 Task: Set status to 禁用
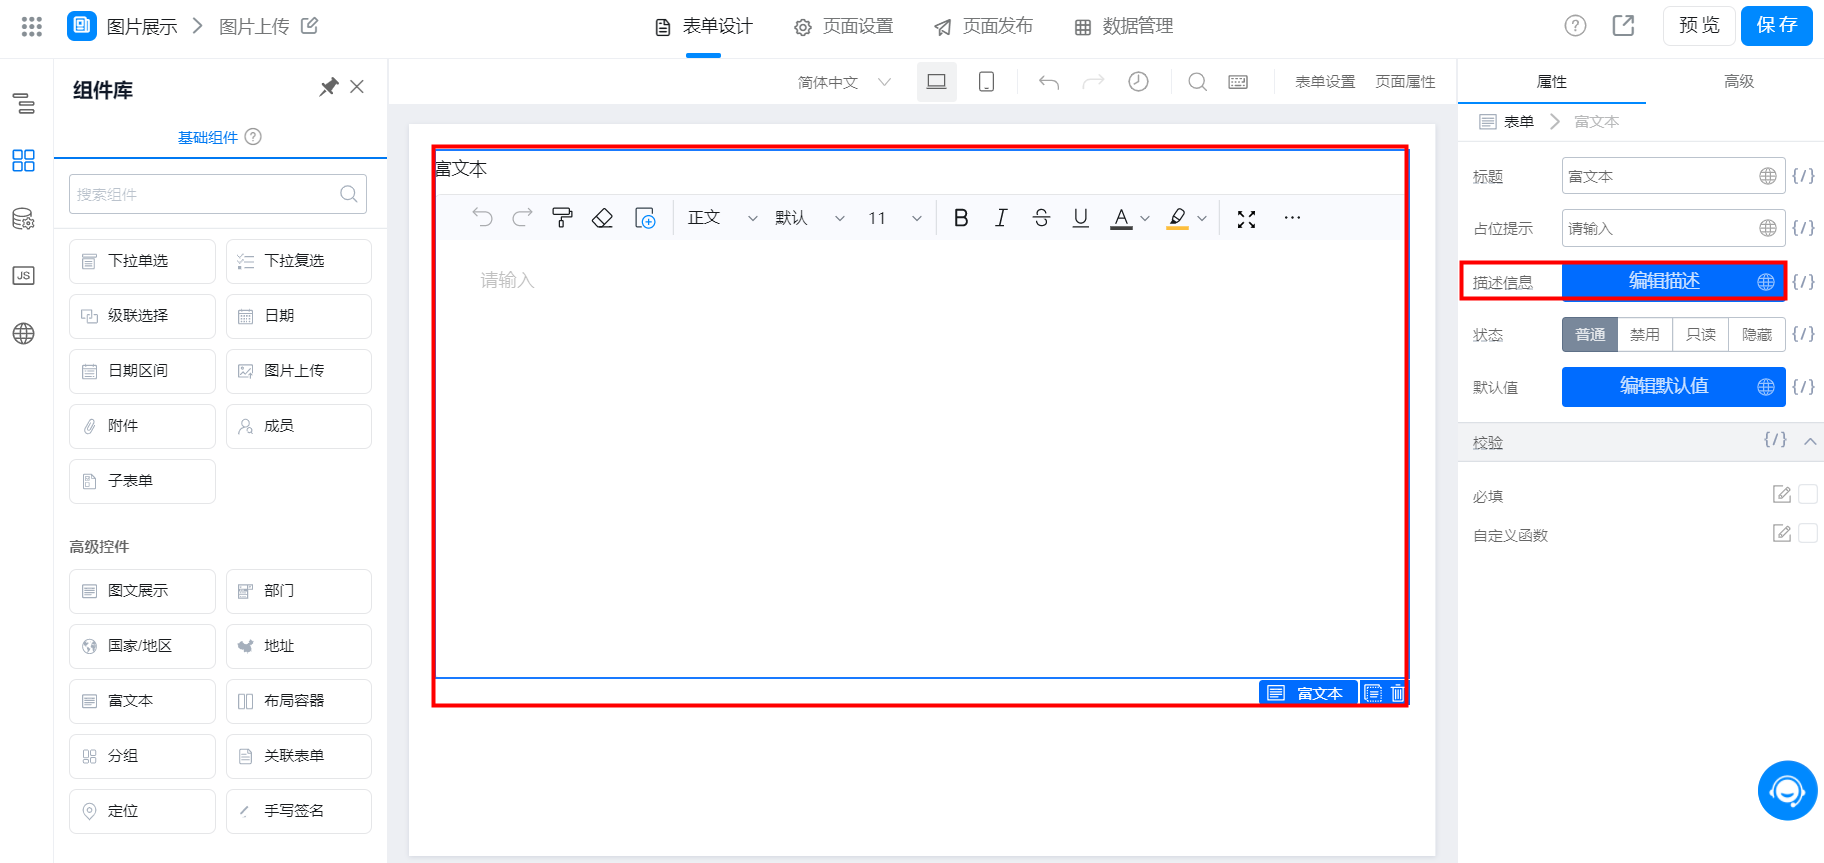[1645, 334]
